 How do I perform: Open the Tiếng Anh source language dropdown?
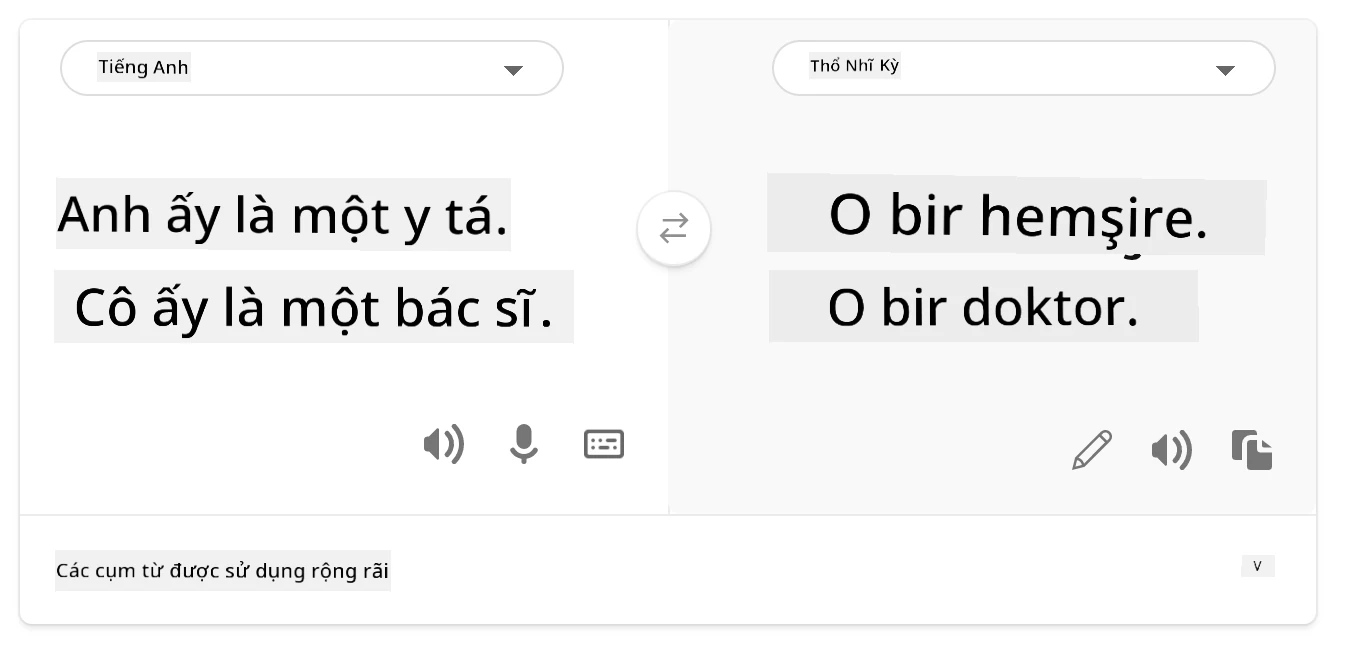(x=312, y=68)
